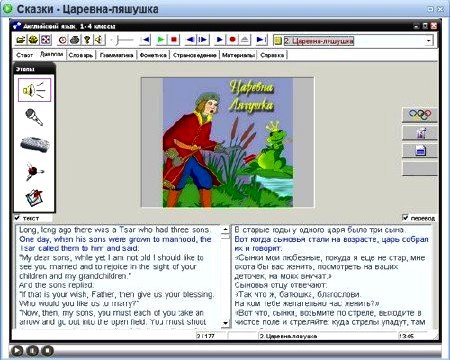The image size is (450, 360).
Task: Select the dart arrow stage icon
Action: [x=34, y=171]
